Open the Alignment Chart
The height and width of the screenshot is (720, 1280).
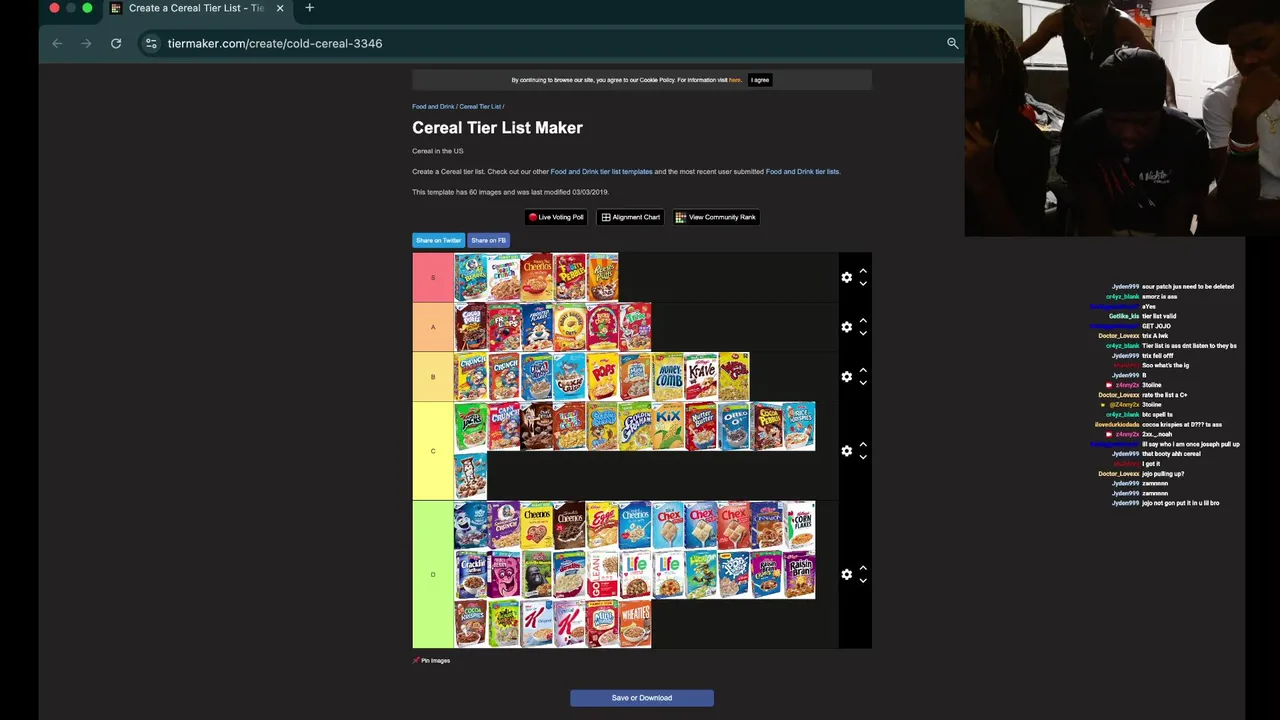pos(631,217)
